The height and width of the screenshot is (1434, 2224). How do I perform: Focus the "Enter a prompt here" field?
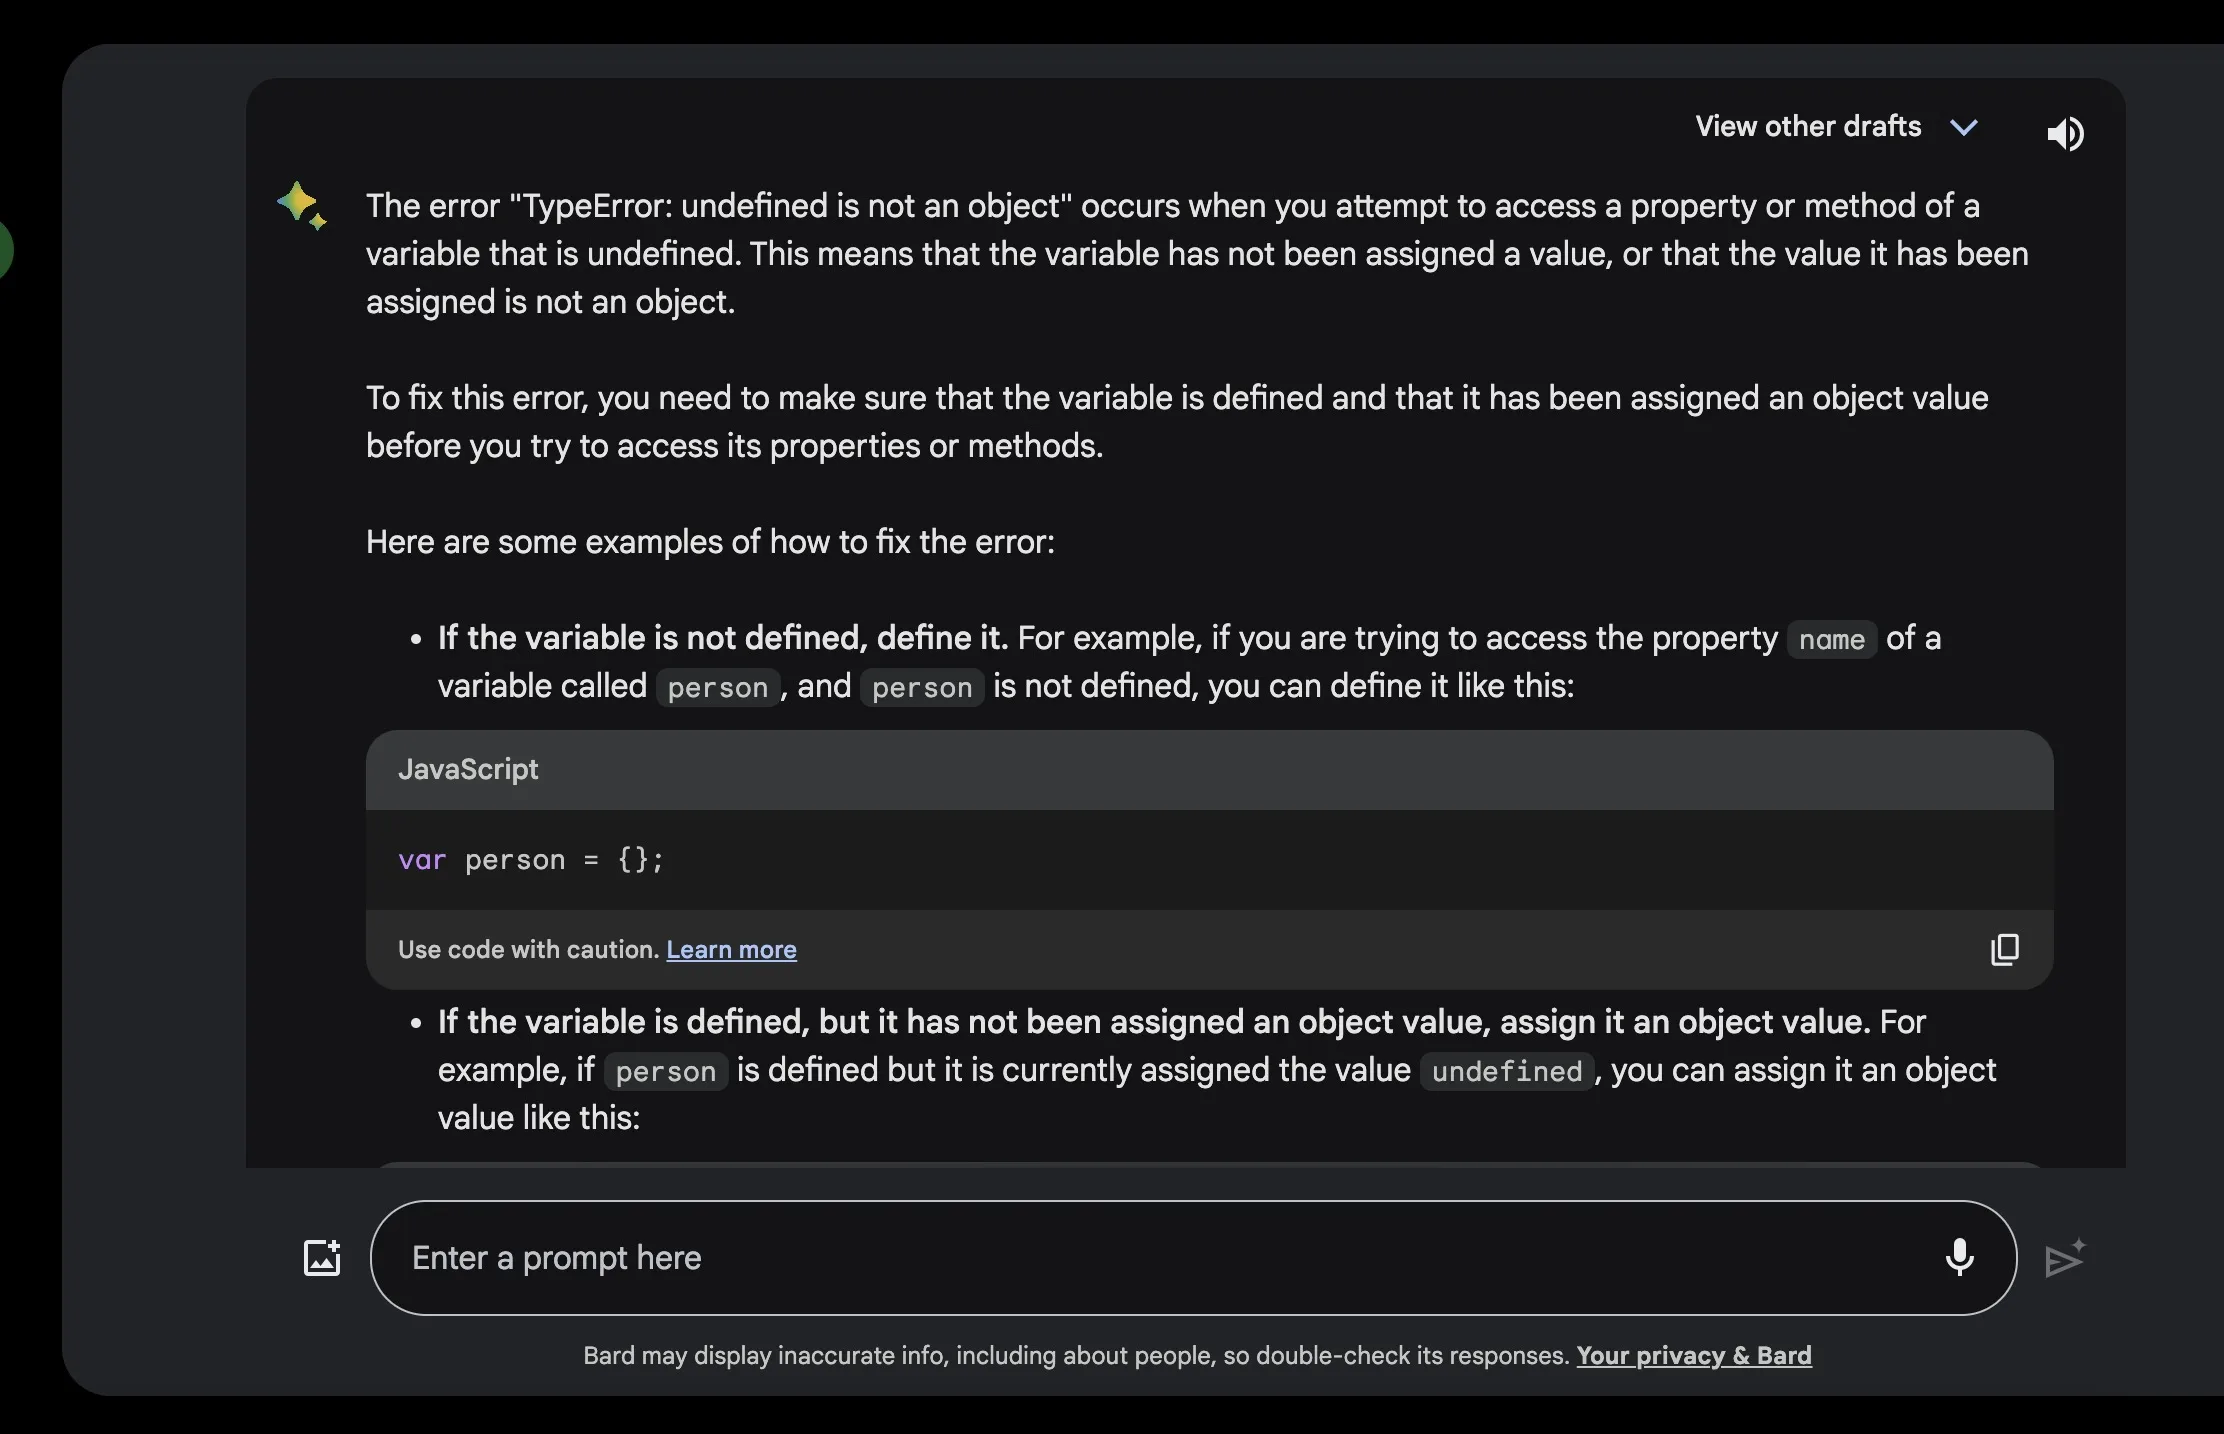[1150, 1258]
